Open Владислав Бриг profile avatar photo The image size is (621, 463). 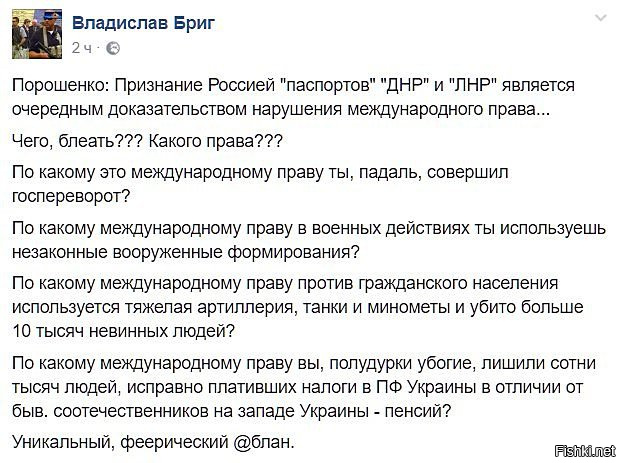click(x=37, y=34)
